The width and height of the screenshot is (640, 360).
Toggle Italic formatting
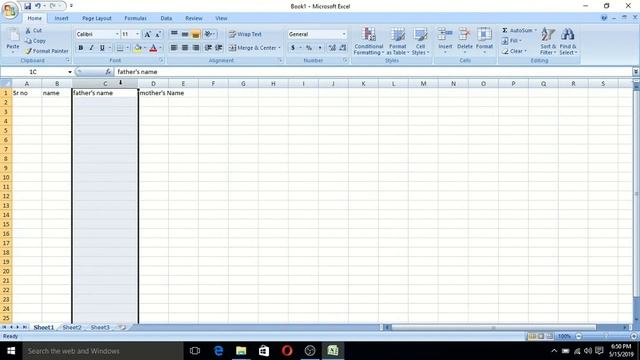91,48
